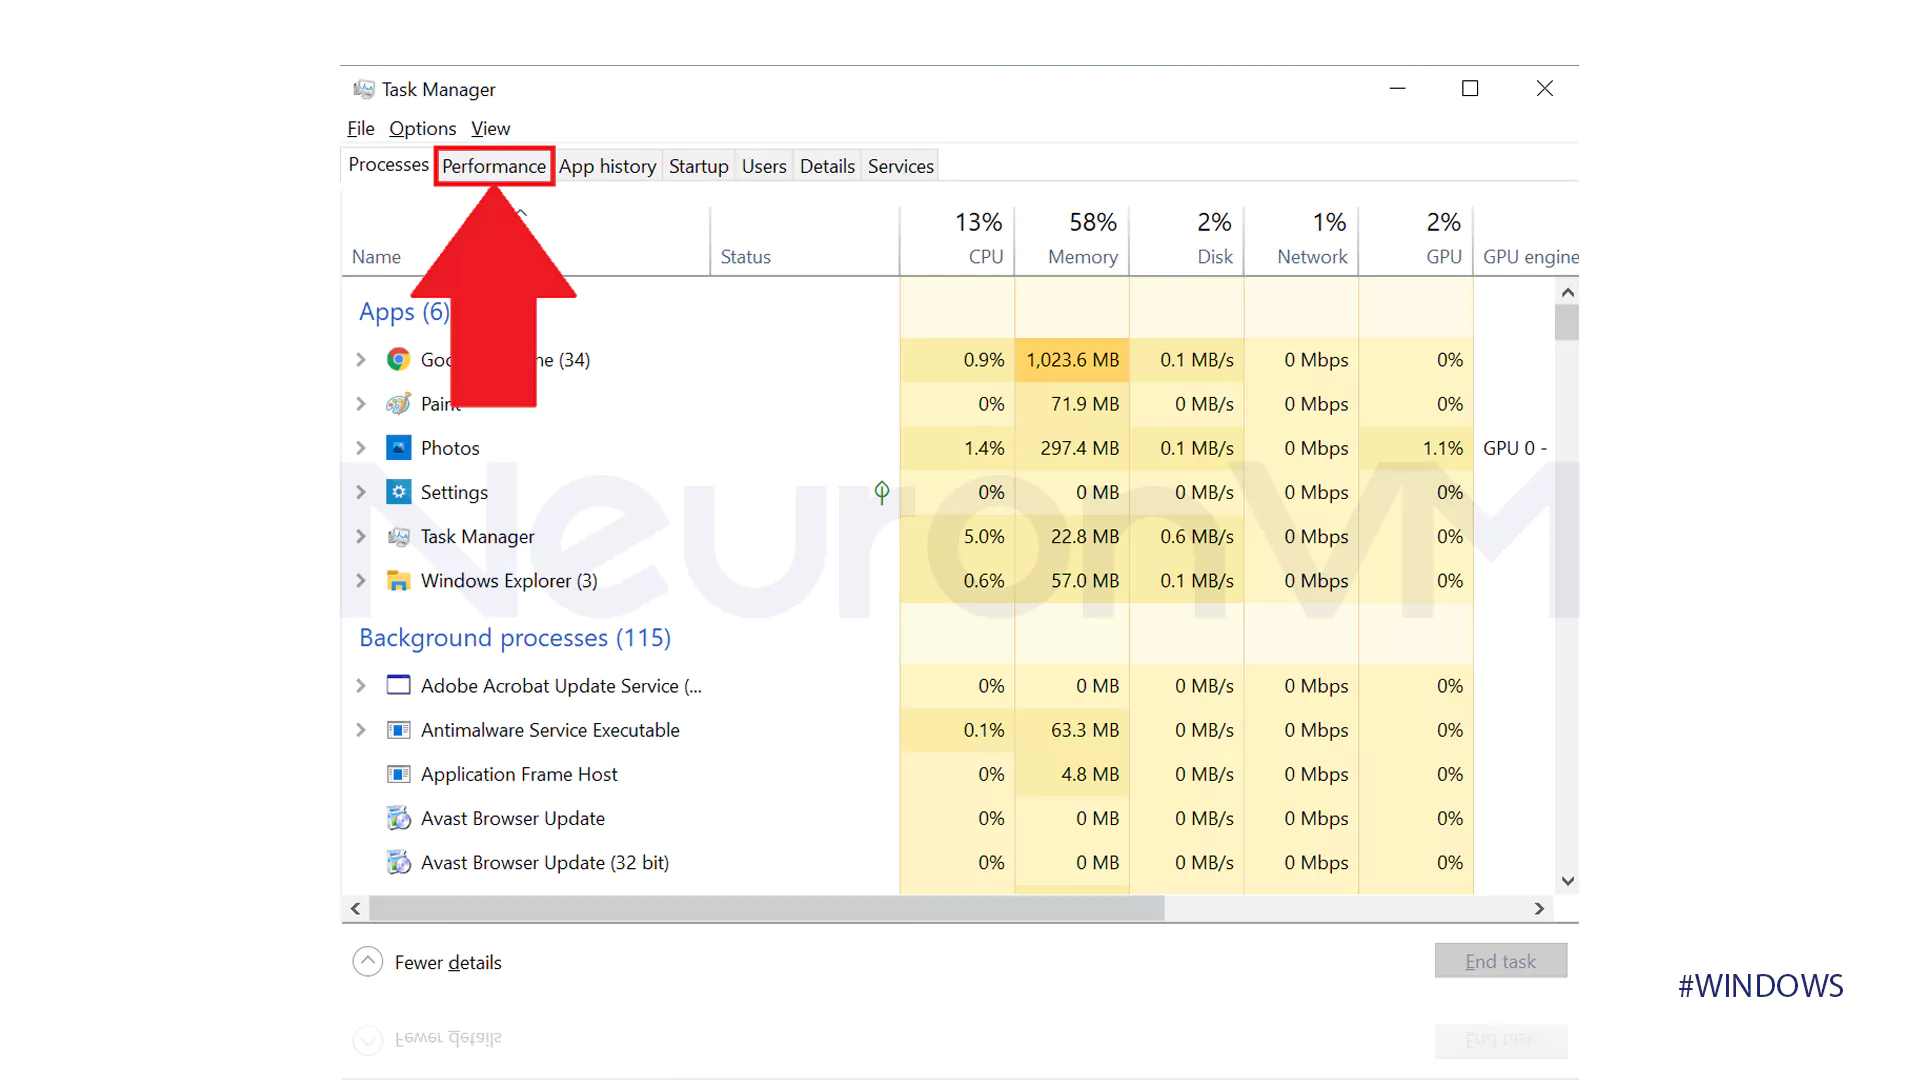Expand Antimalware Service Executable row
This screenshot has width=1920, height=1080.
pyautogui.click(x=361, y=730)
